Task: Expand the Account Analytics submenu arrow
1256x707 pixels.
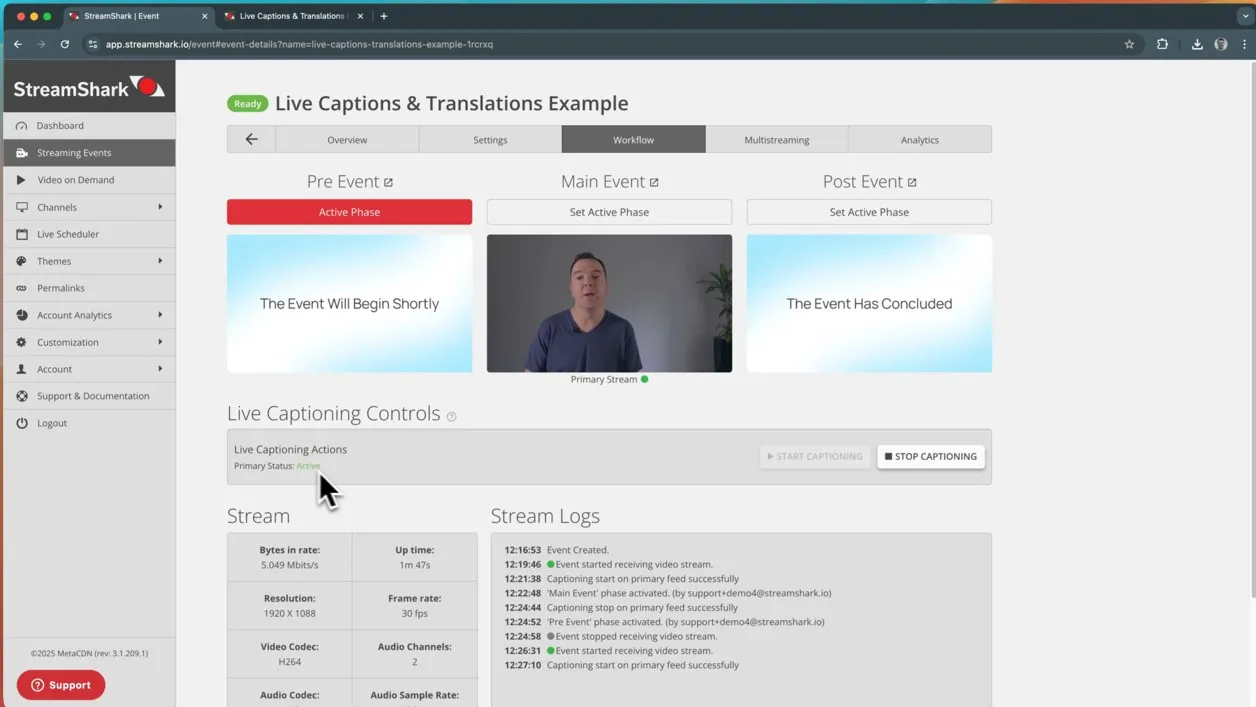Action: click(x=160, y=315)
